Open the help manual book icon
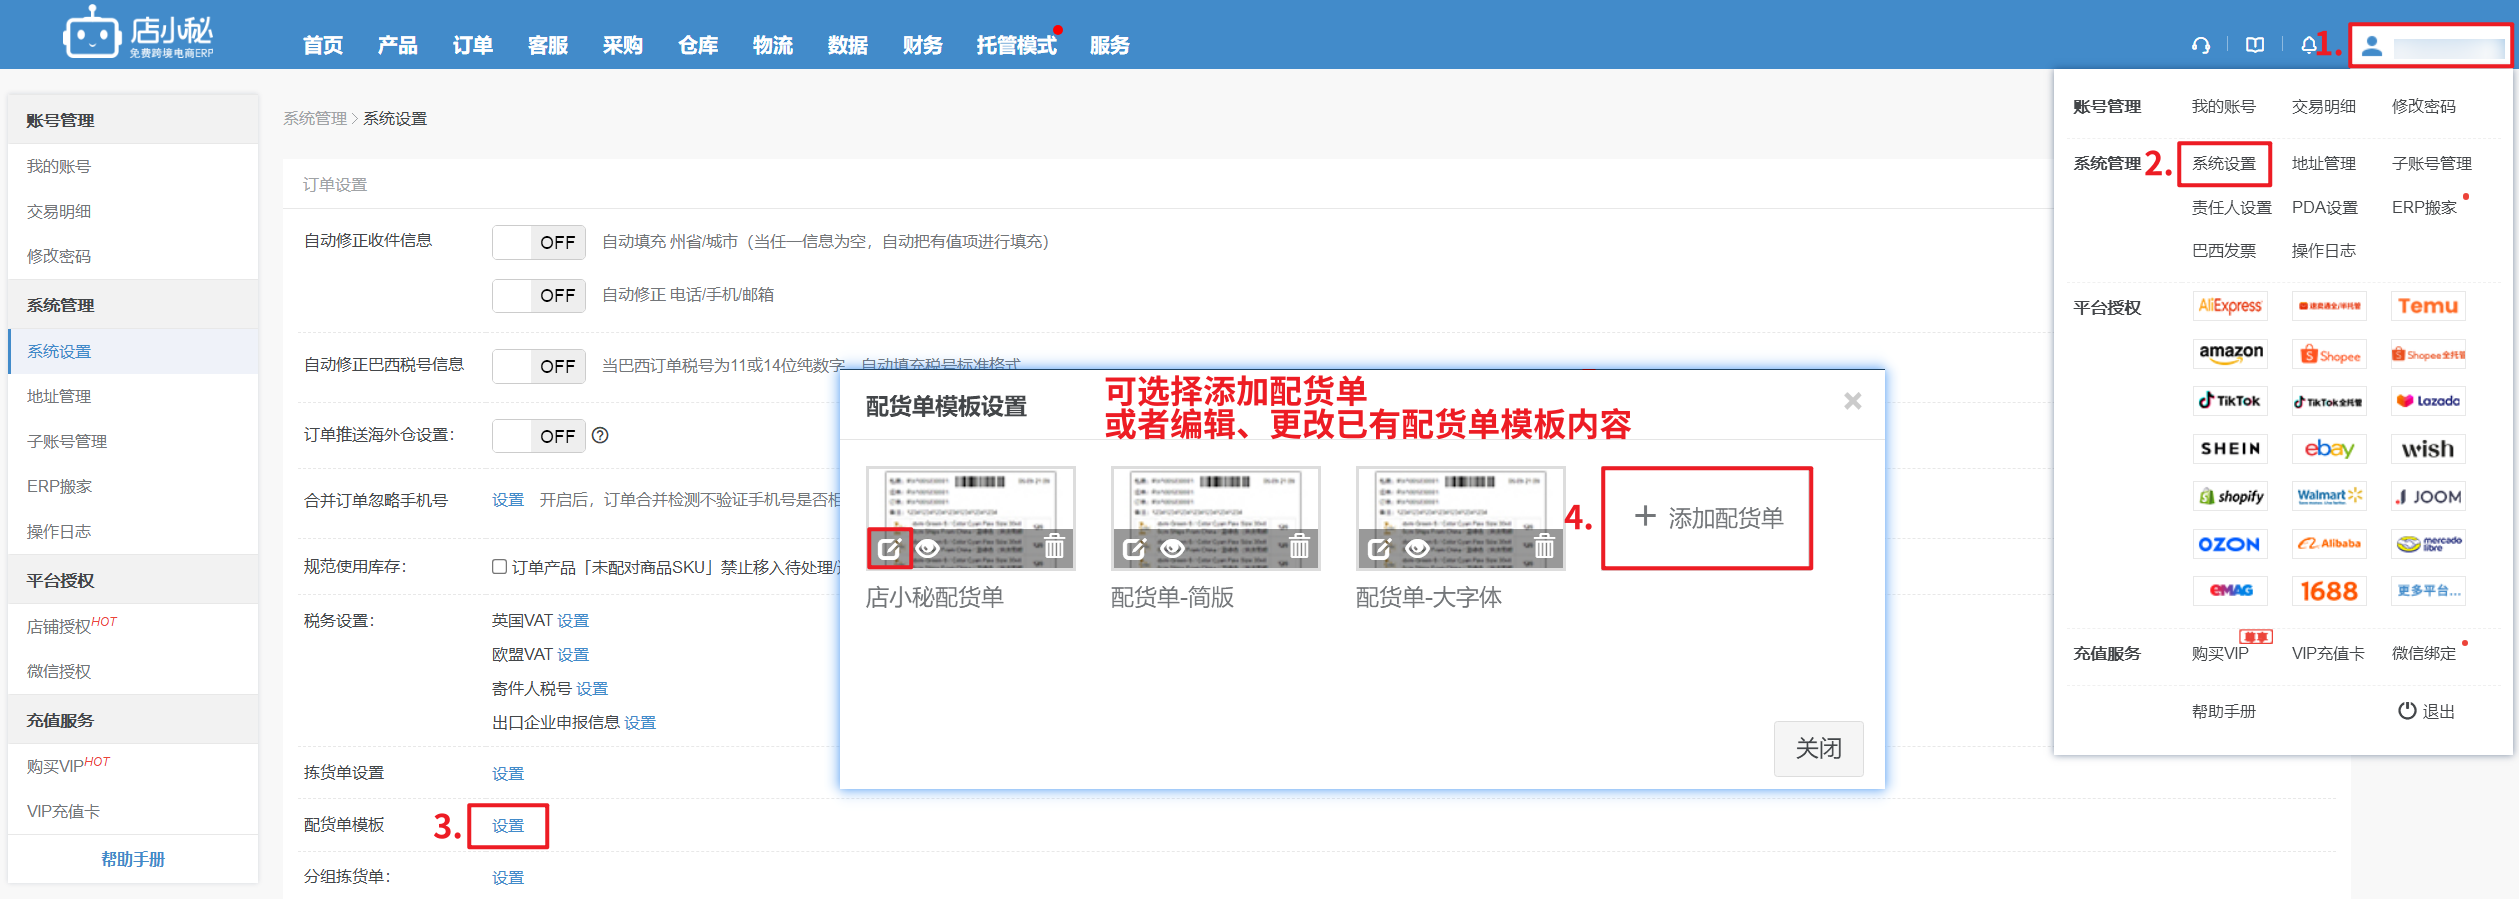Image resolution: width=2519 pixels, height=899 pixels. pos(2255,45)
